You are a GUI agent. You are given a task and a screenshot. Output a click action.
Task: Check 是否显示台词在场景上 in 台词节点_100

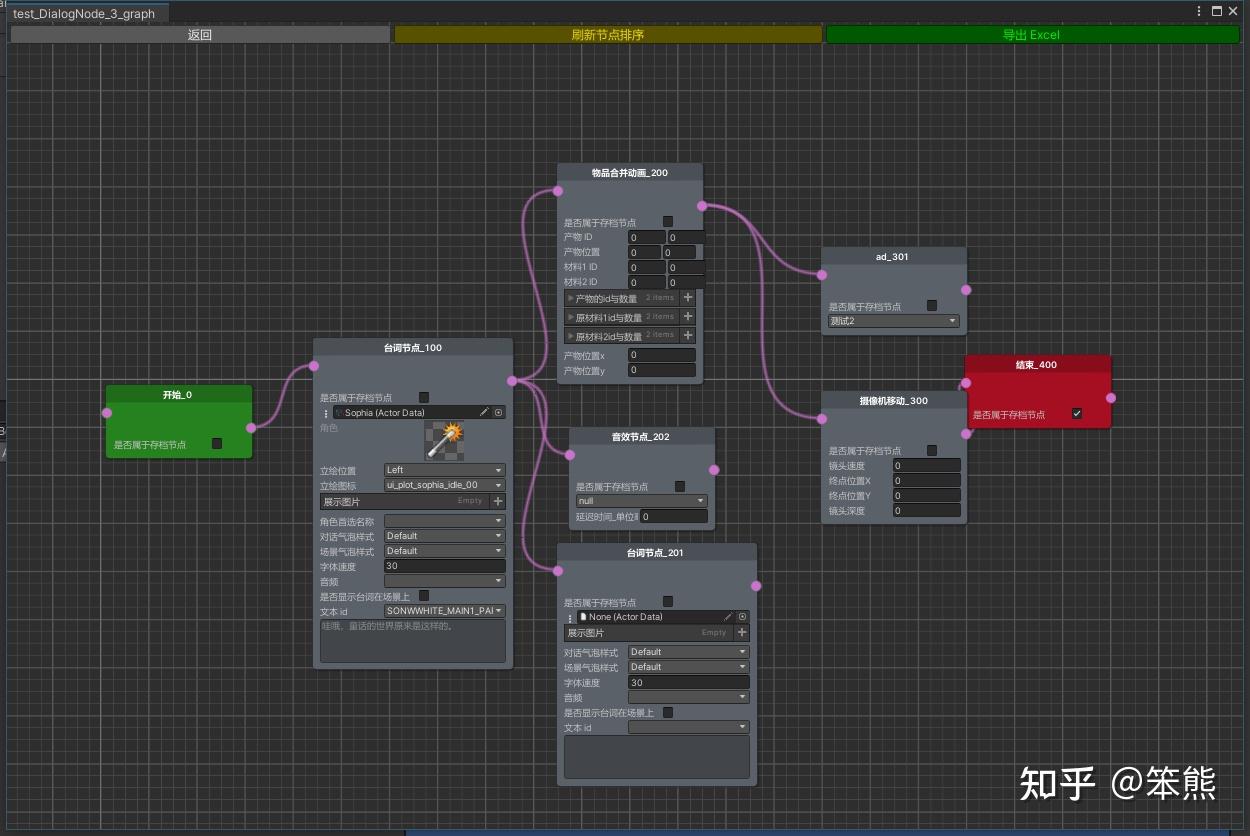click(423, 594)
